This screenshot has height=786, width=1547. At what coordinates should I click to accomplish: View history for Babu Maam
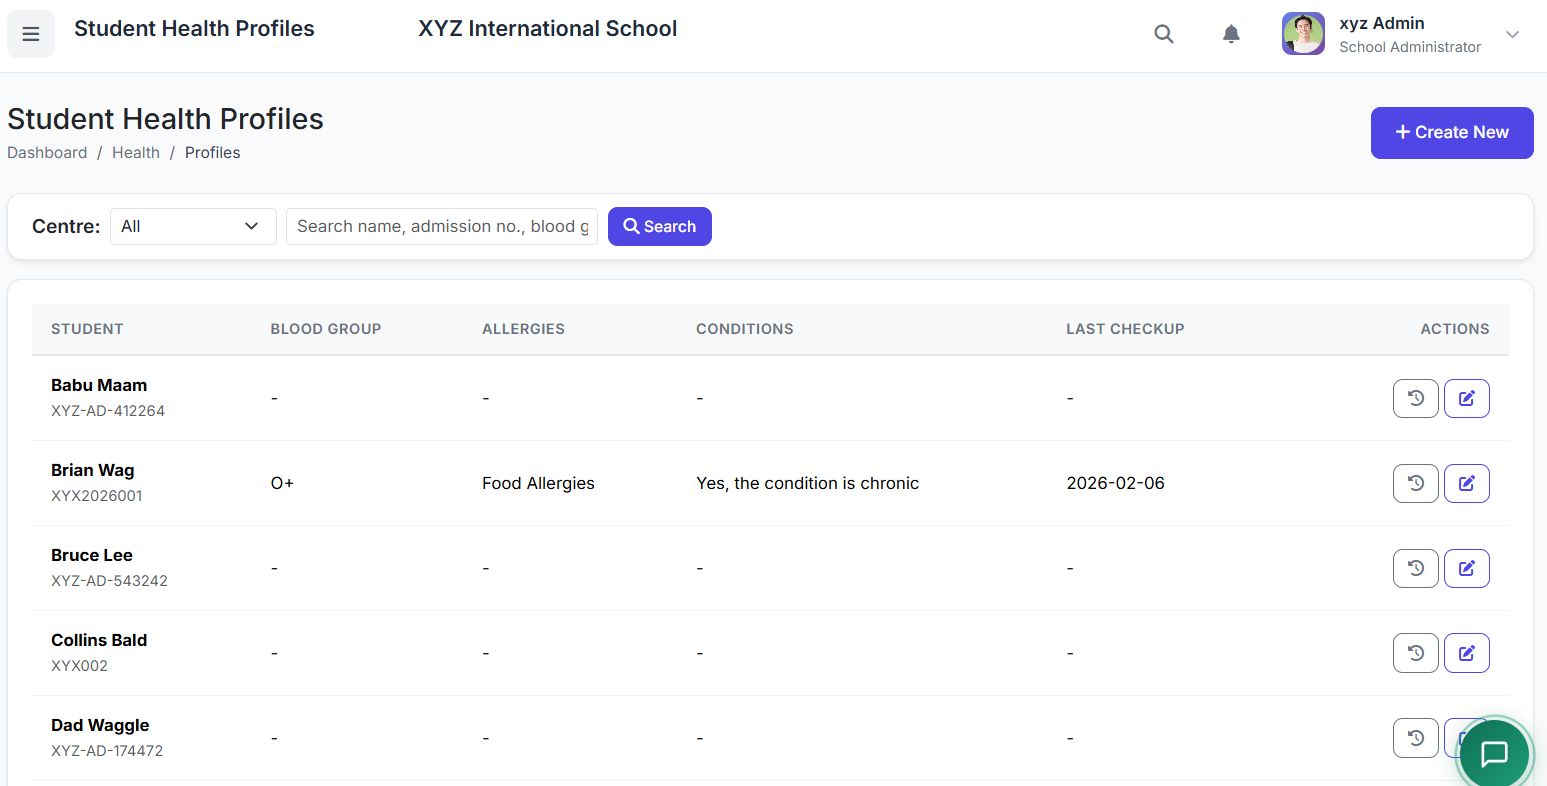1416,398
